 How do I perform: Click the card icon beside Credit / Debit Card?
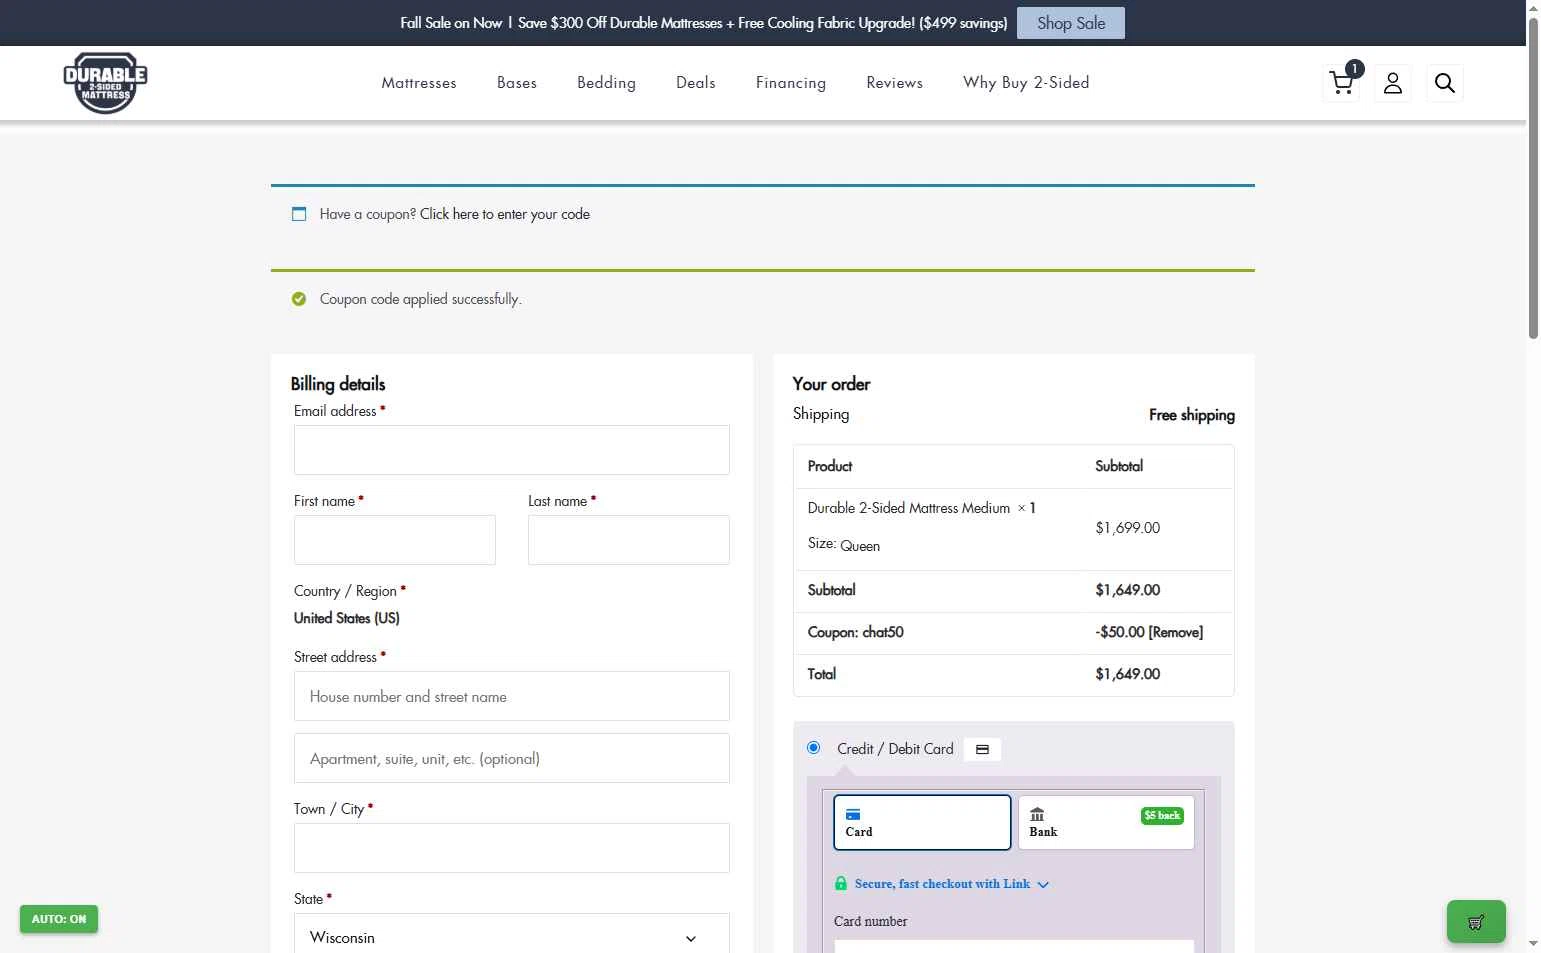[982, 749]
